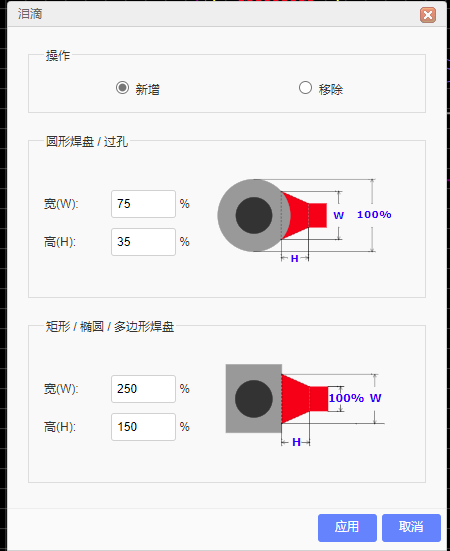Viewport: 450px width, 551px height.
Task: Click the 泪滴 dialog title bar
Action: [225, 14]
